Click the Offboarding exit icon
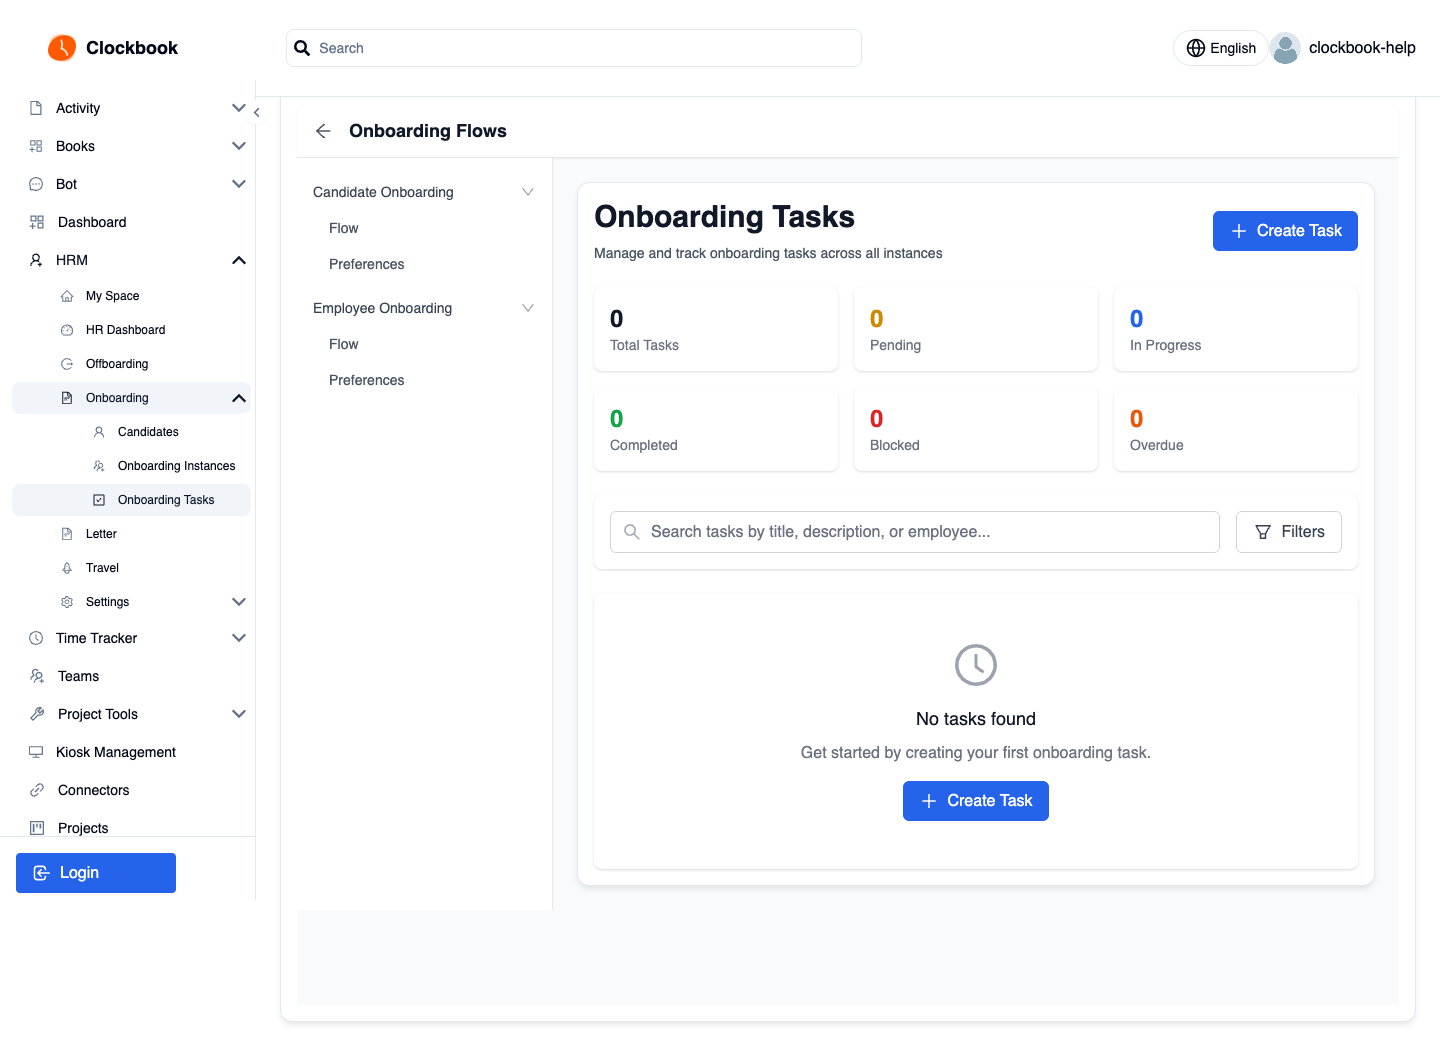This screenshot has height=1046, width=1440. (x=67, y=364)
